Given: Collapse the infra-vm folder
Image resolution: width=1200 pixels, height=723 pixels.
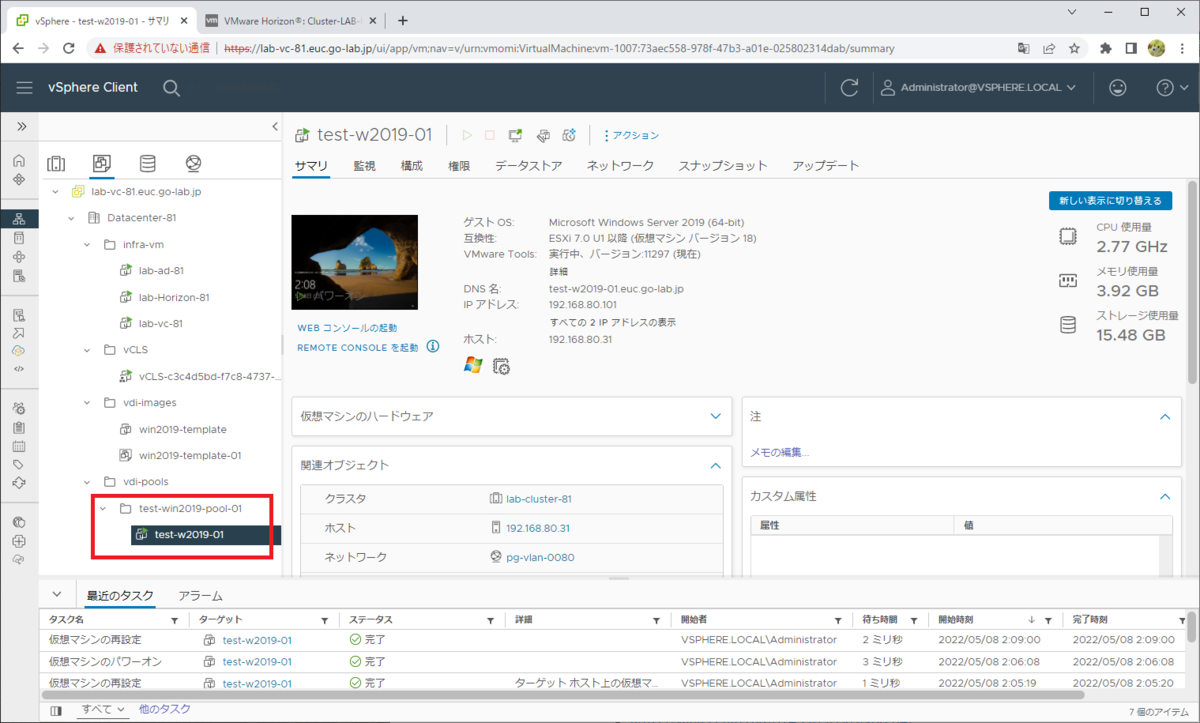Looking at the screenshot, I should click(x=88, y=244).
